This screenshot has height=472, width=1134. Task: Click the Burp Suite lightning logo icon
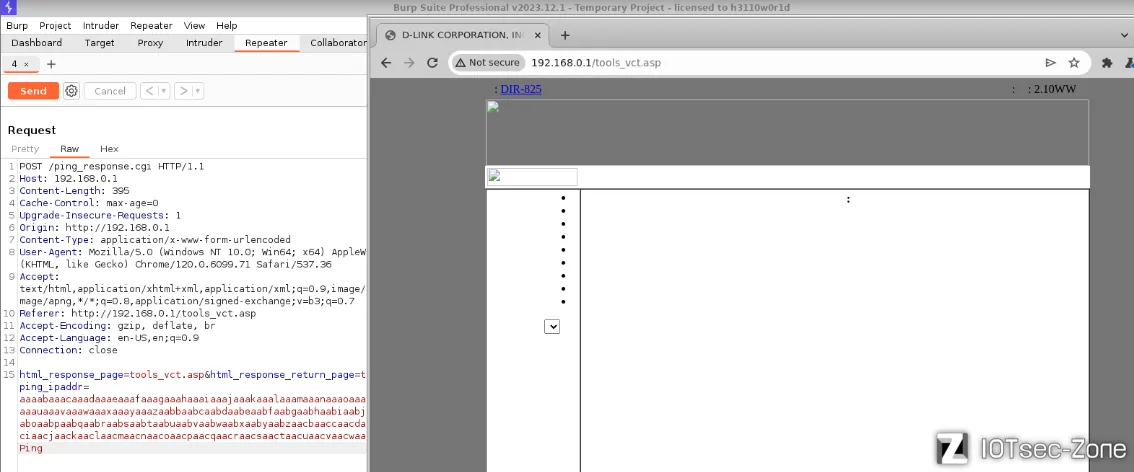coord(9,7)
